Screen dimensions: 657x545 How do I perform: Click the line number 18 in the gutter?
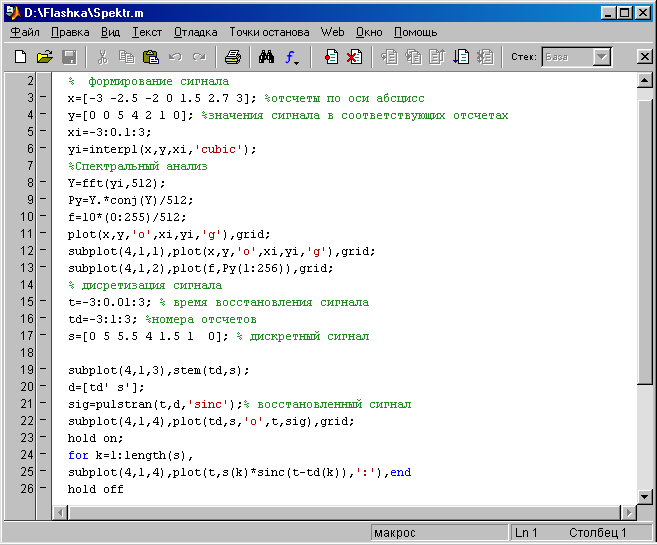coord(27,353)
